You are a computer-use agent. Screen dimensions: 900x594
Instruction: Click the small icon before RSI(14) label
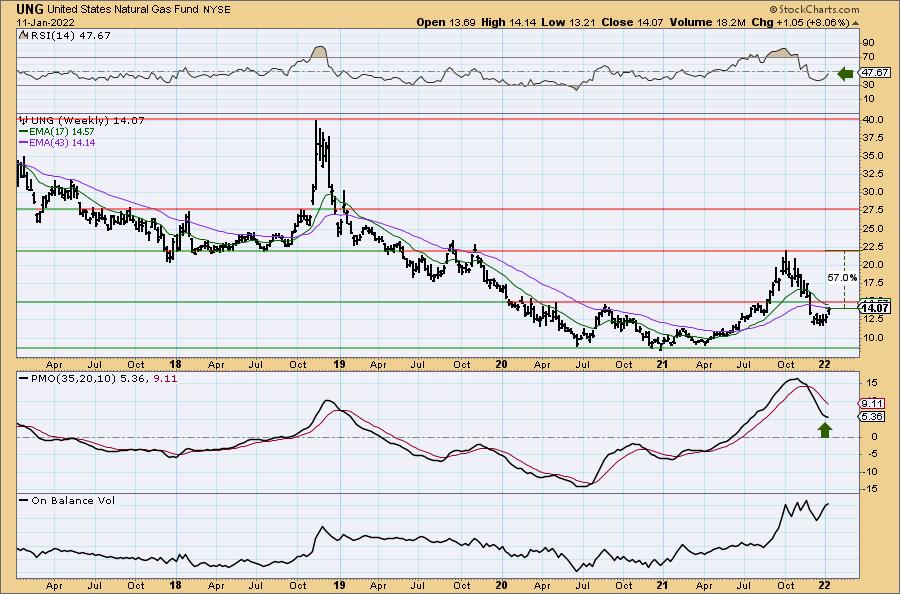(x=24, y=35)
